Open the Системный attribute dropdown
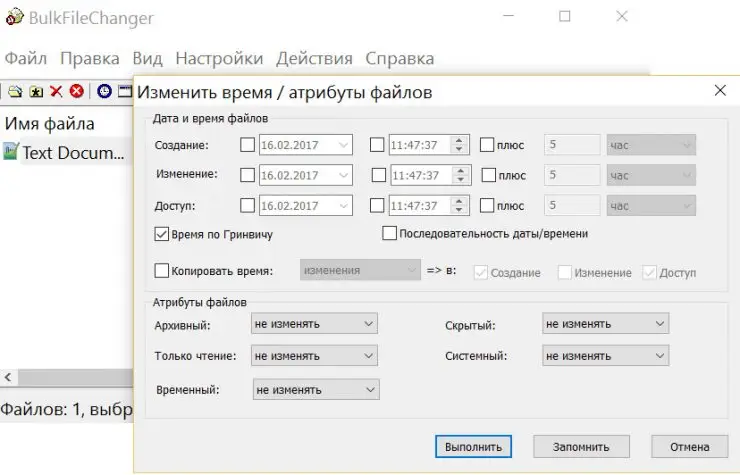The height and width of the screenshot is (475, 740). (605, 356)
